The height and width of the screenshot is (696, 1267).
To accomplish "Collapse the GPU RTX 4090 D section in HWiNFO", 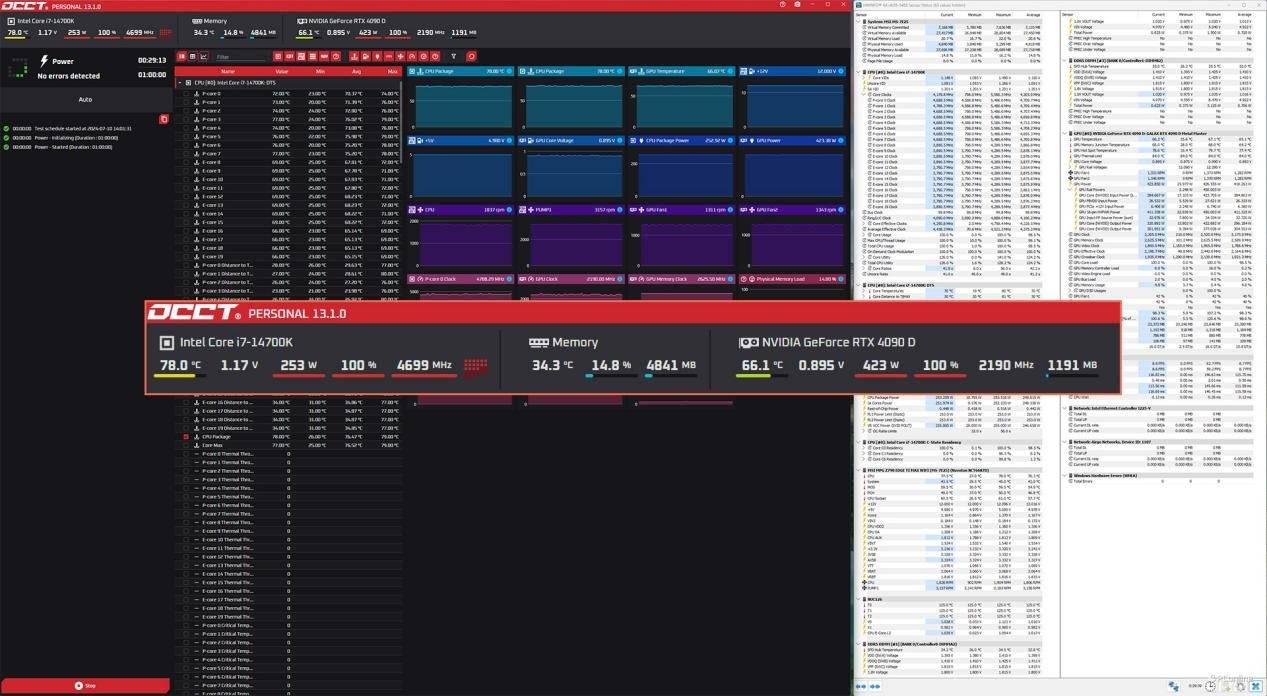I will point(1064,133).
